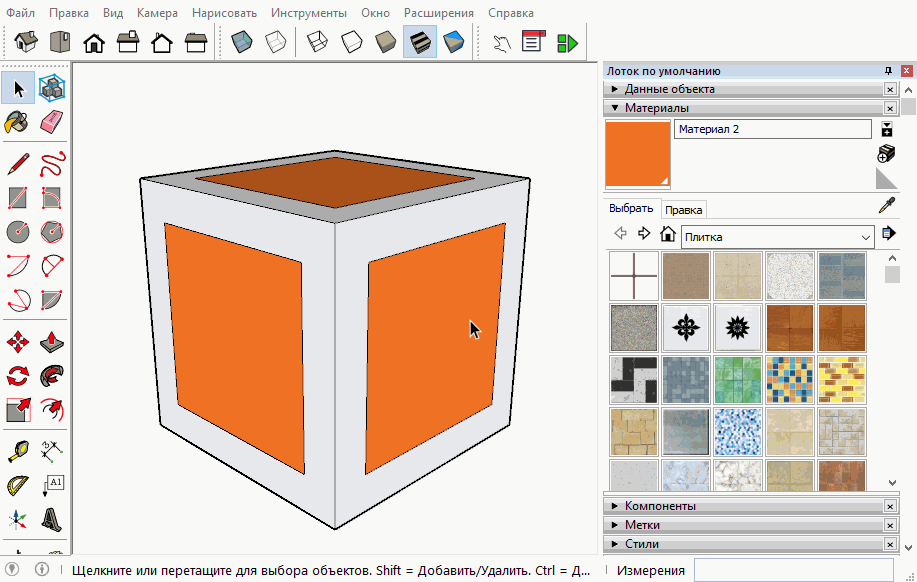Screen dimensions: 917x582
Task: Toggle shaded with textures style
Action: 420,42
